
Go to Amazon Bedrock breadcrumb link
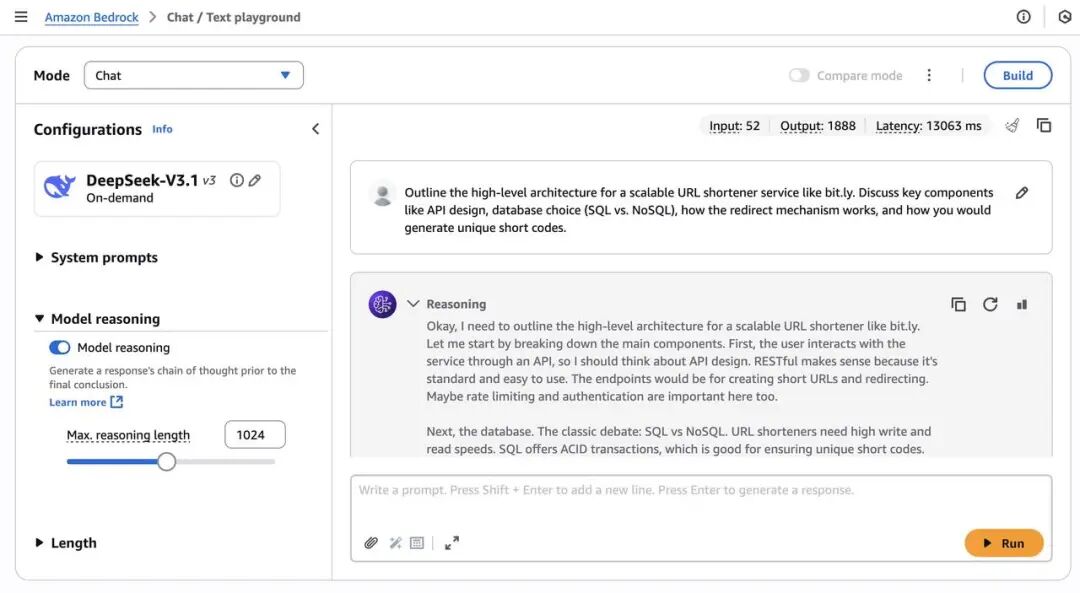pos(92,17)
